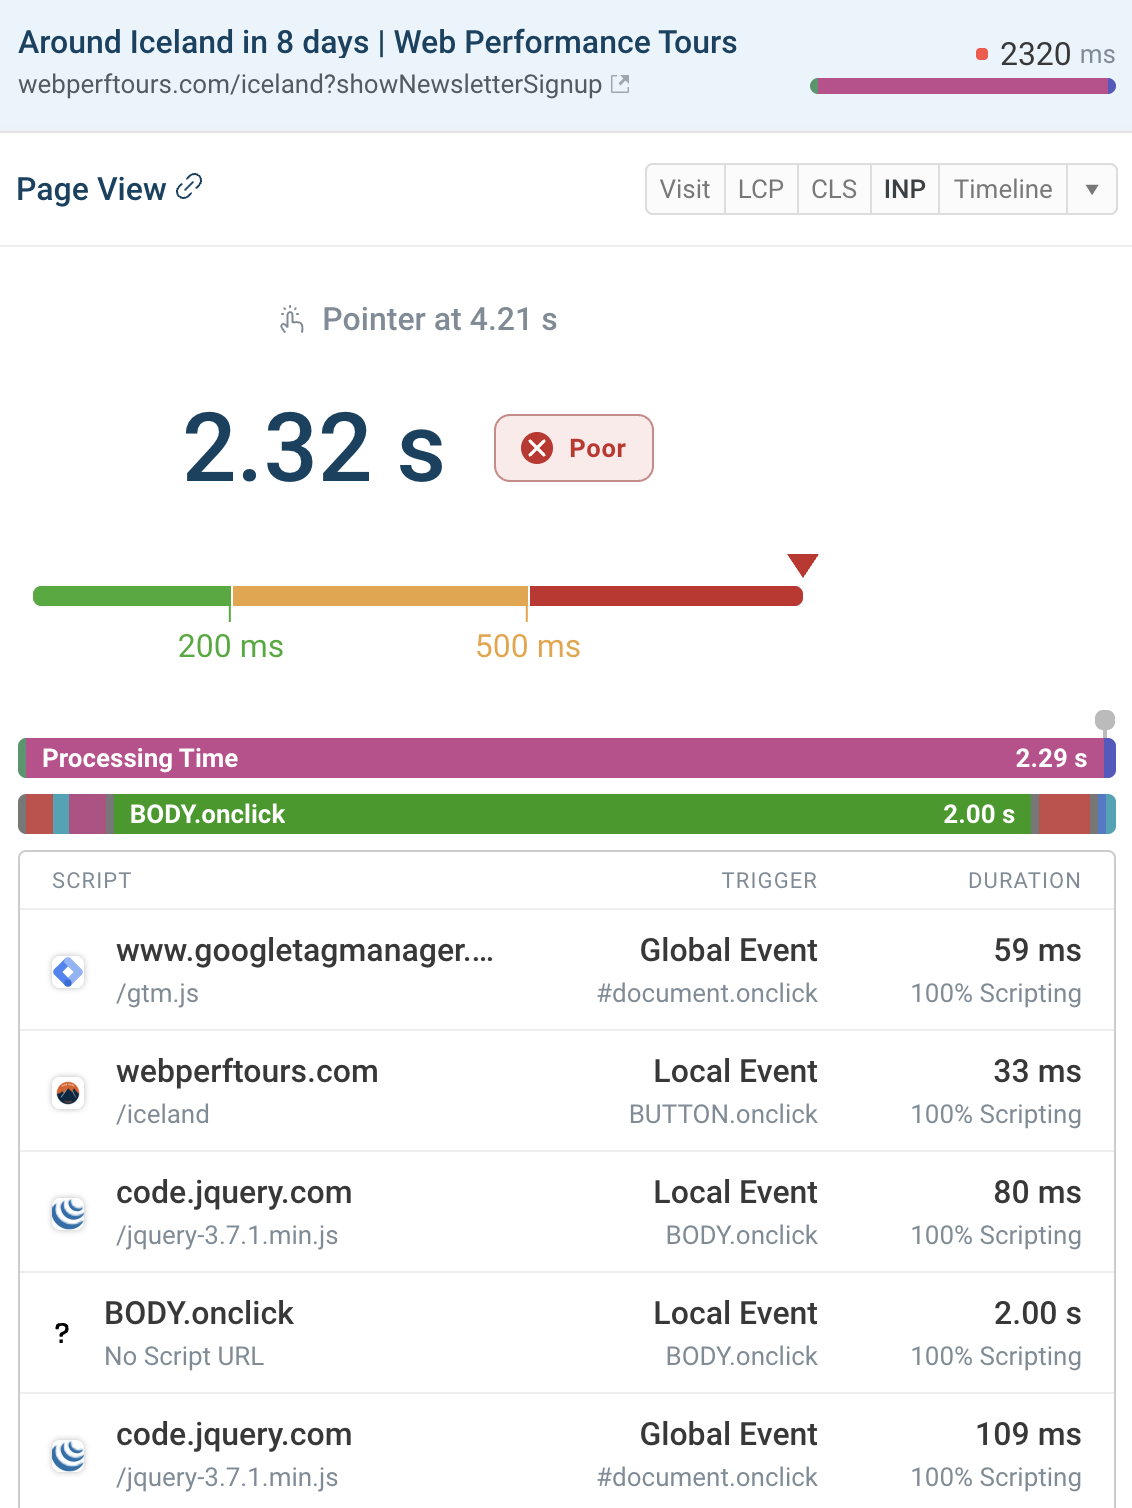1132x1508 pixels.
Task: Click the good range segment of rating bar
Action: pyautogui.click(x=132, y=596)
